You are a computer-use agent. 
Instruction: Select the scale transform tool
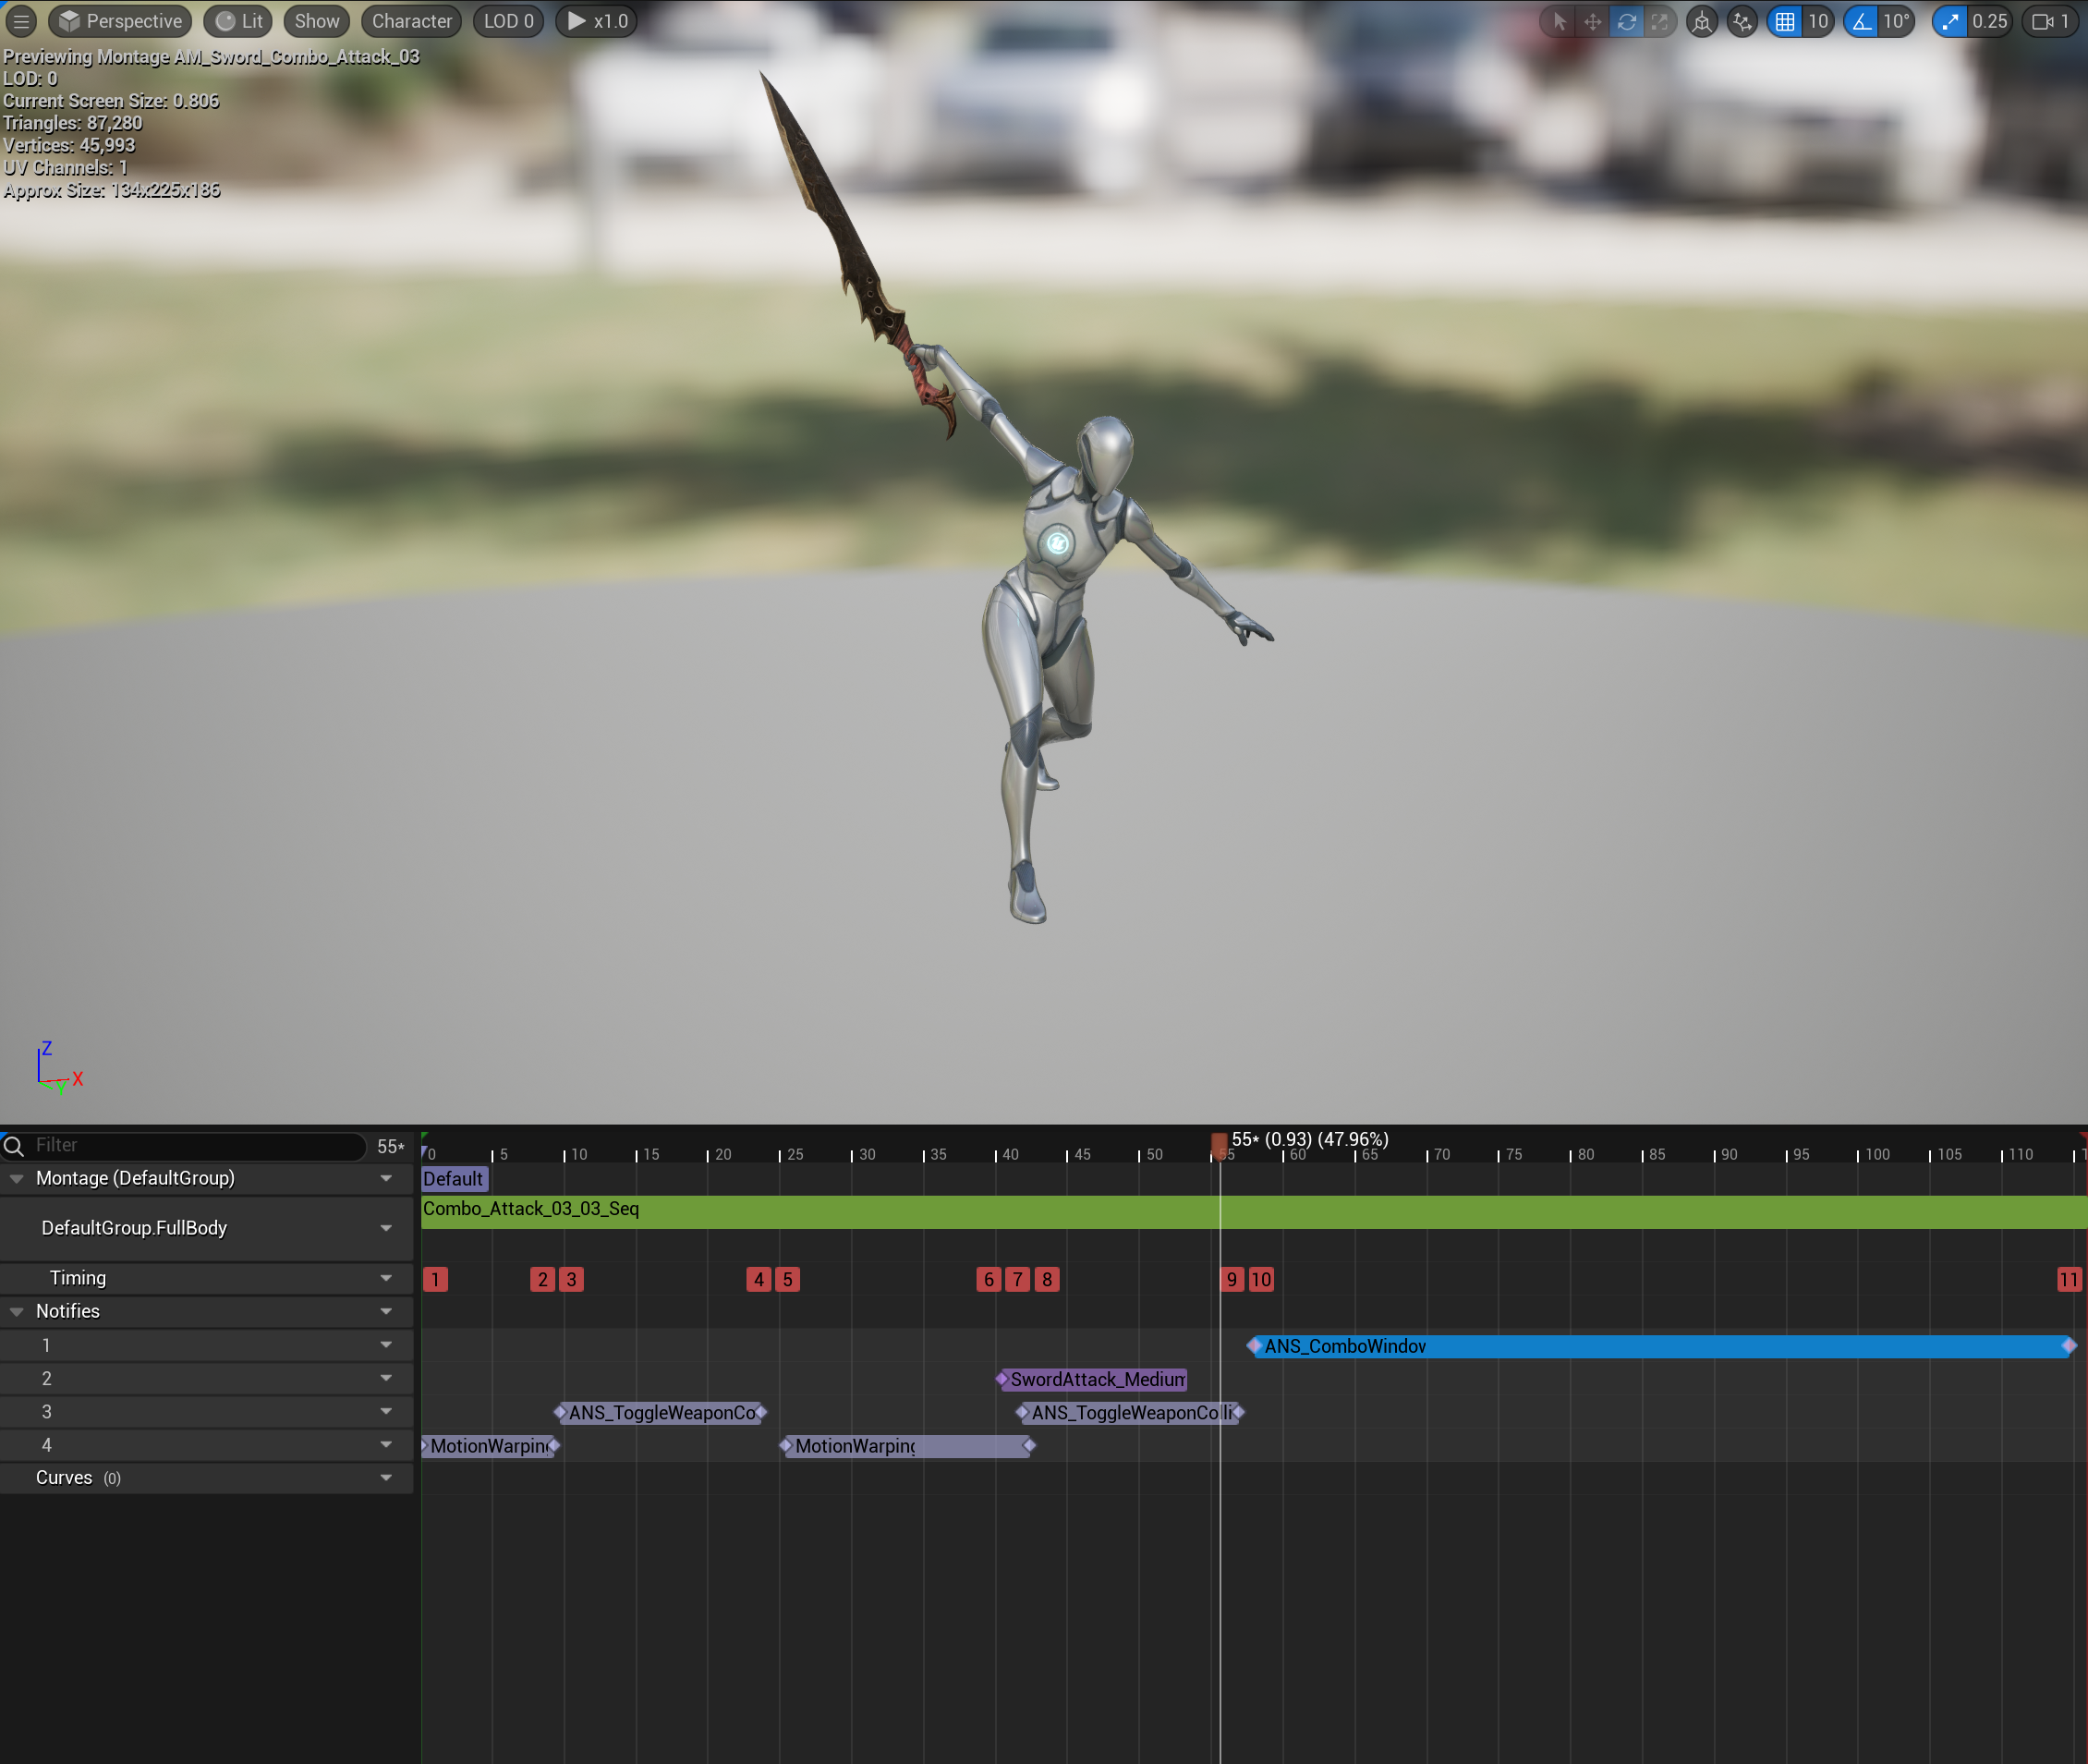(x=1660, y=21)
